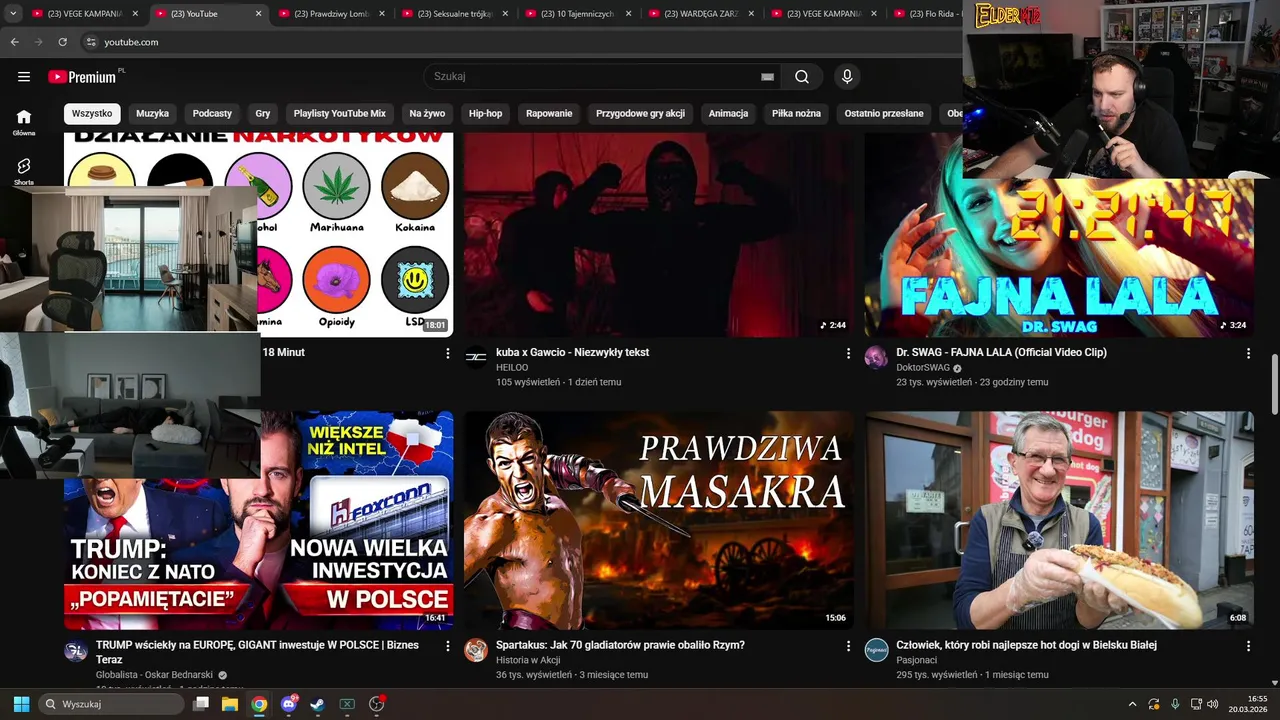Play the PRAWDZIWA MASAKRA thumbnail
Viewport: 1280px width, 720px height.
659,520
